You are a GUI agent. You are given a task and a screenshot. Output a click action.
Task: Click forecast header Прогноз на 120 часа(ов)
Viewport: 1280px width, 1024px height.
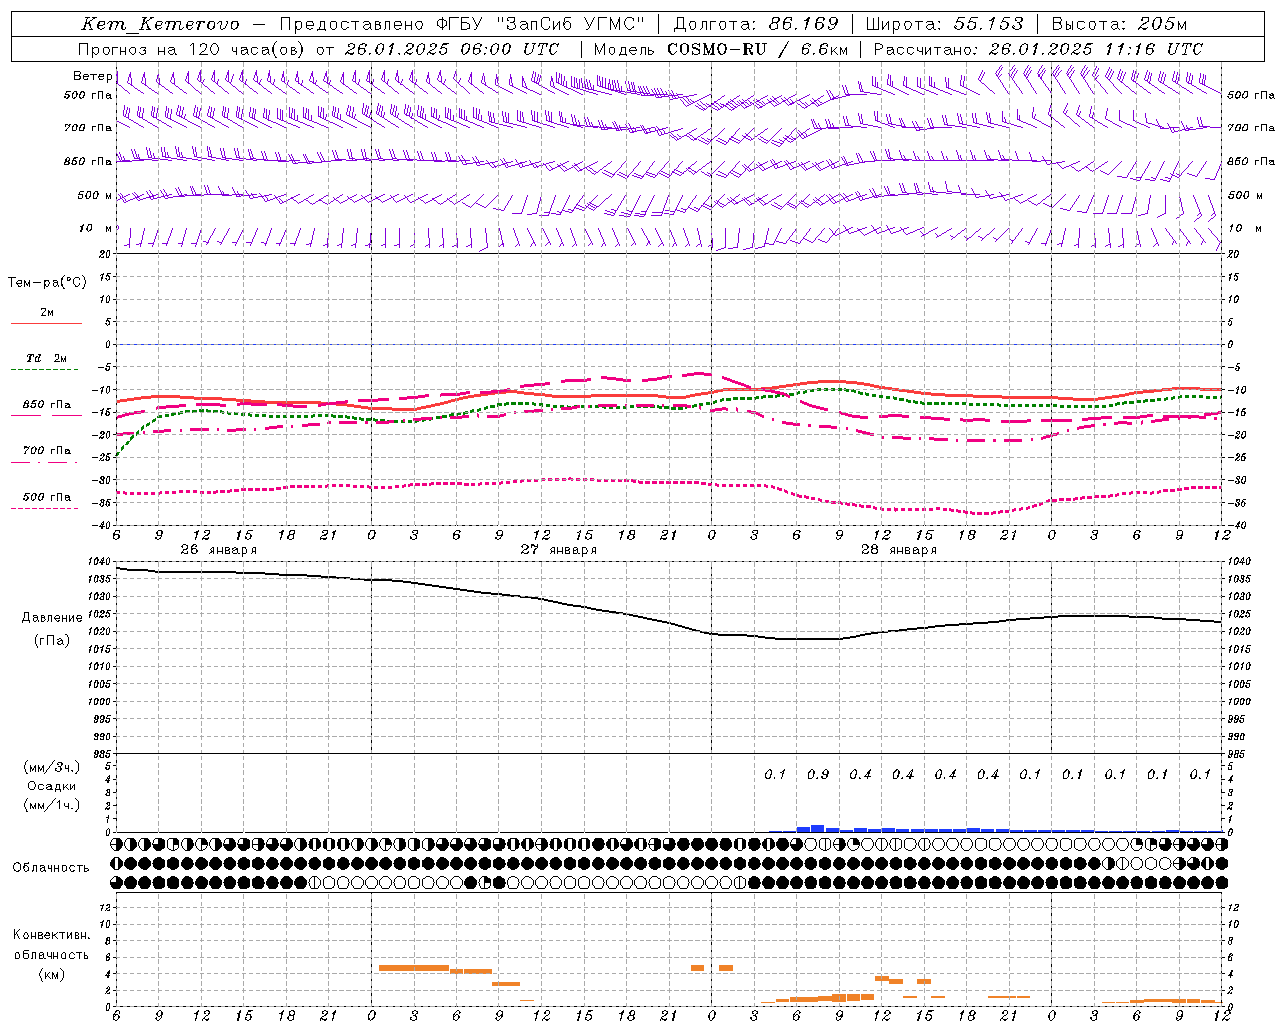pyautogui.click(x=192, y=49)
